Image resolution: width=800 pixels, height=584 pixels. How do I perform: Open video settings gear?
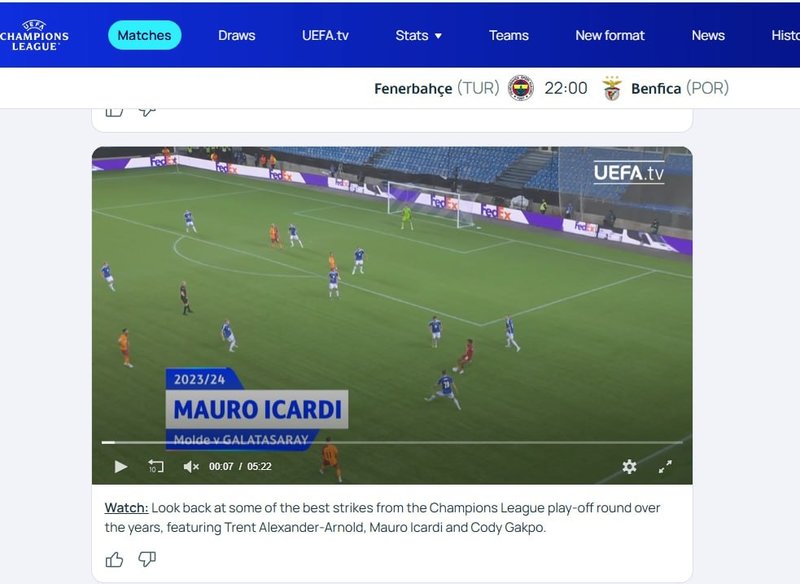629,466
